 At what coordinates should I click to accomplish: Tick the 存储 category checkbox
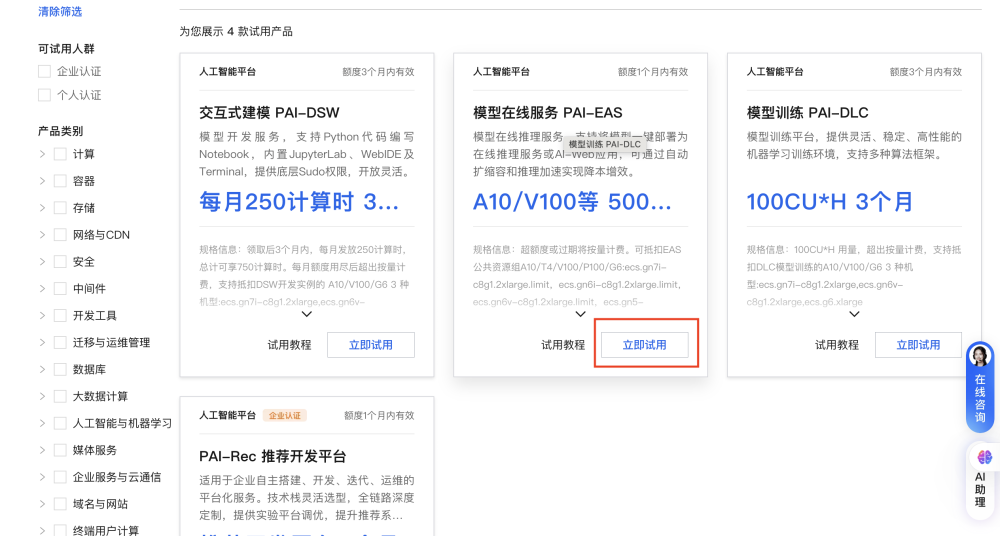click(60, 207)
